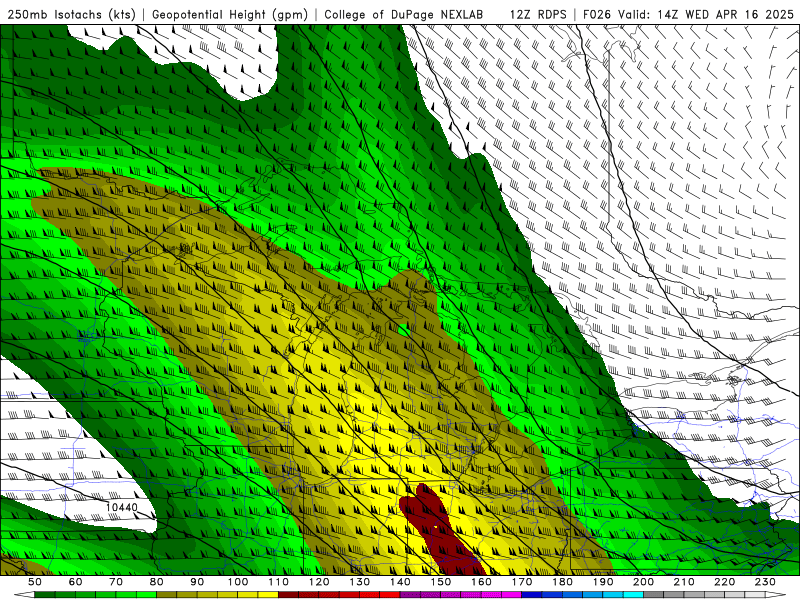Click the bright yellow segment of the colorbar
Screen dimensions: 800x600
(x=268, y=595)
